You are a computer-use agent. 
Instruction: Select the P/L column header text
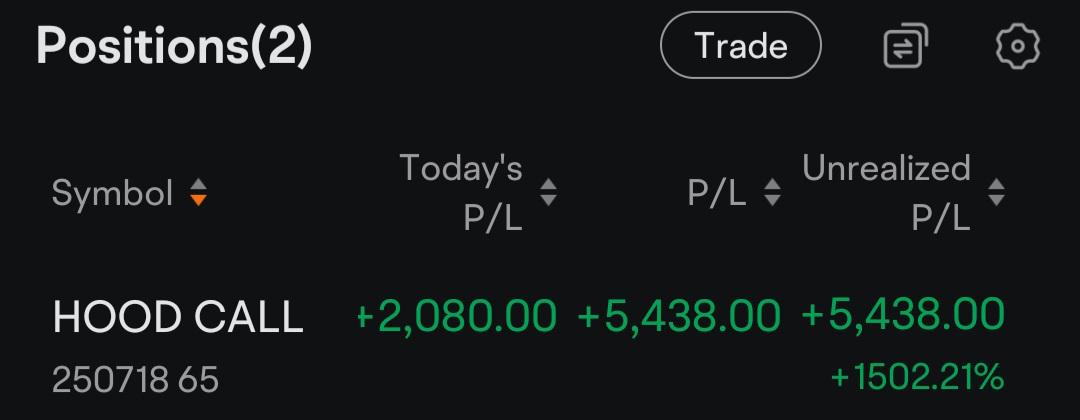pos(716,193)
